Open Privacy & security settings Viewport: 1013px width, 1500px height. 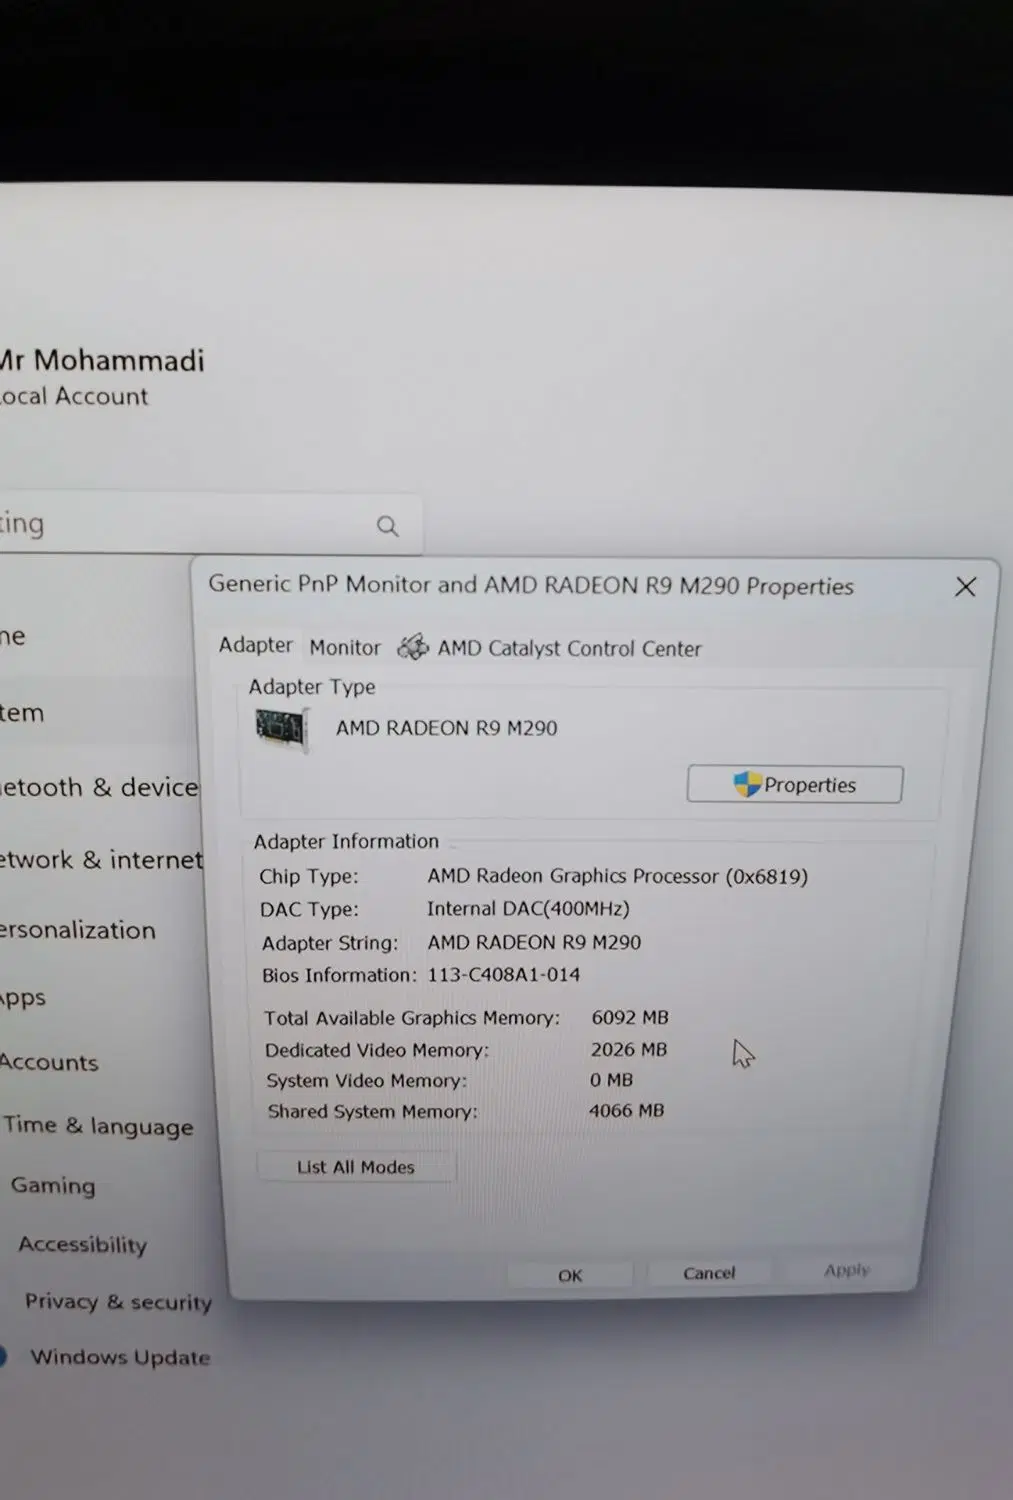(118, 1301)
